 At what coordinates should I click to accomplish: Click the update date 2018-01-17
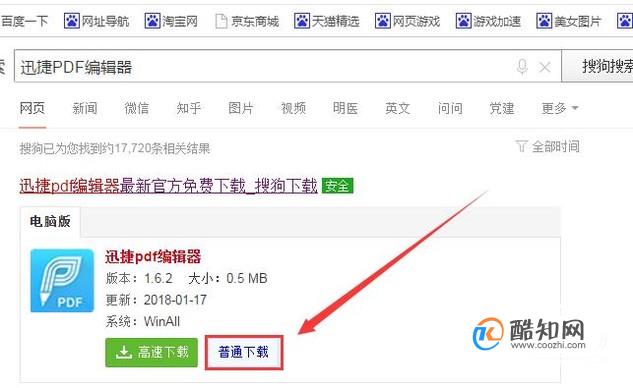(175, 300)
